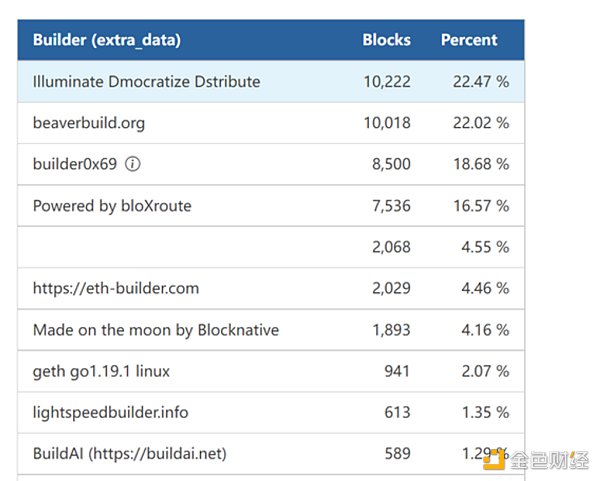Sort table by the Percent column header
Image resolution: width=600 pixels, height=481 pixels.
[468, 41]
